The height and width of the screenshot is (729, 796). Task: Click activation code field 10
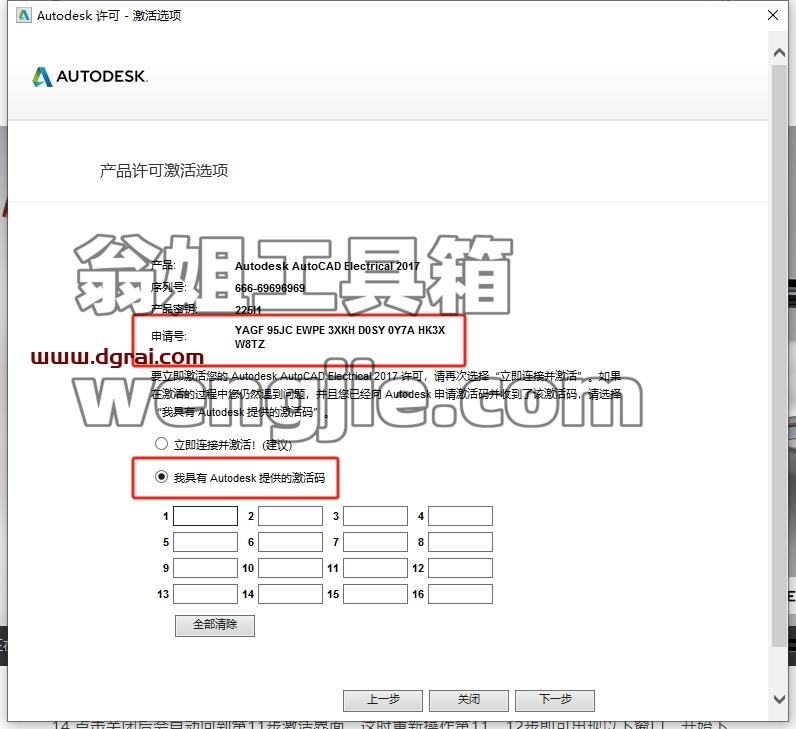290,568
